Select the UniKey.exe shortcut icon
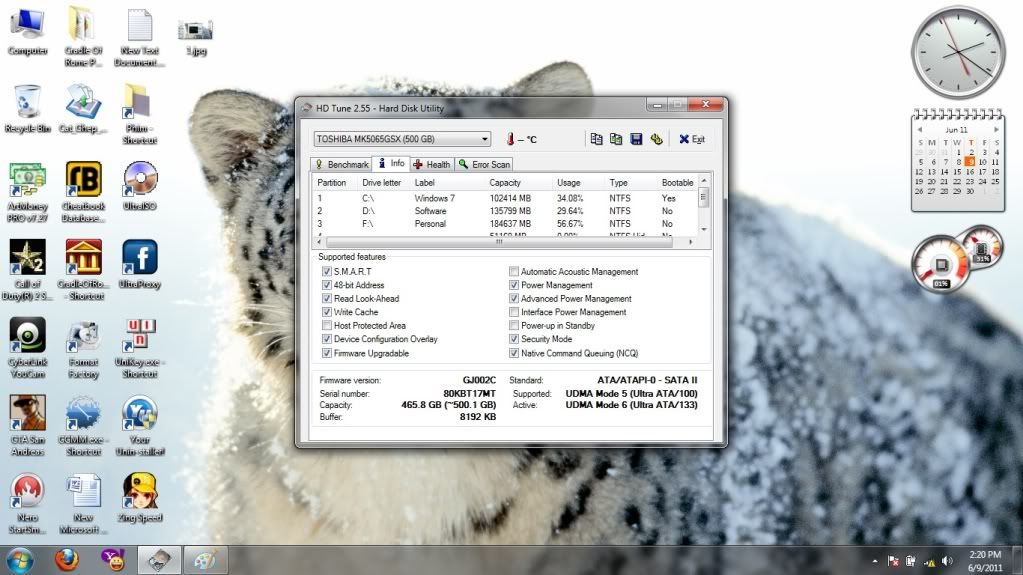The width and height of the screenshot is (1023, 575). coord(140,347)
